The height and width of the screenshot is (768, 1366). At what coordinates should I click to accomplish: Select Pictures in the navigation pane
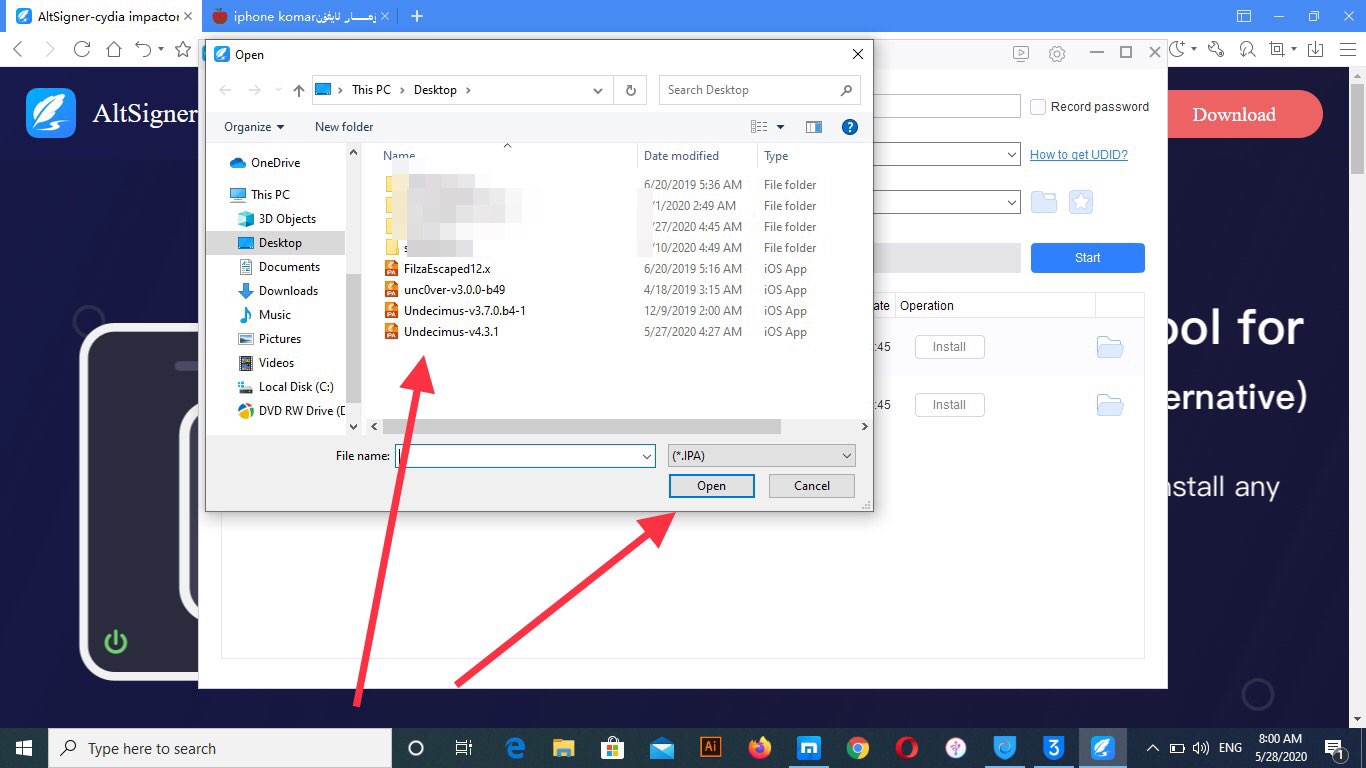[270, 339]
